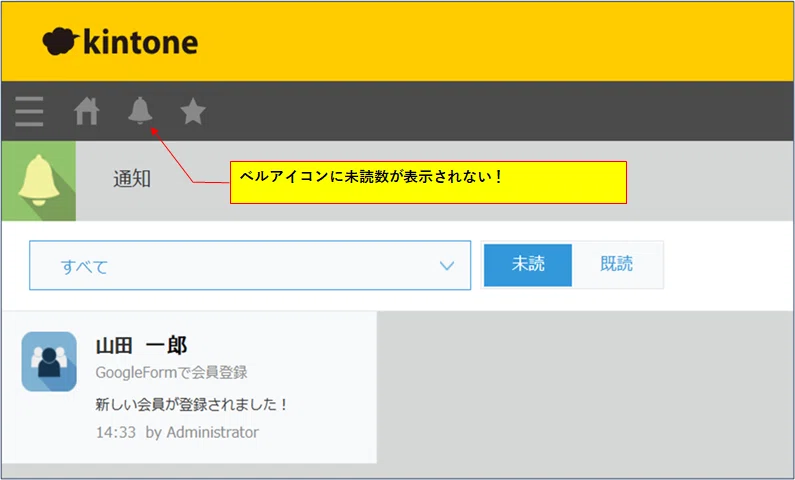795x480 pixels.
Task: Click the chevron arrow on the すべて dropdown
Action: coord(447,266)
